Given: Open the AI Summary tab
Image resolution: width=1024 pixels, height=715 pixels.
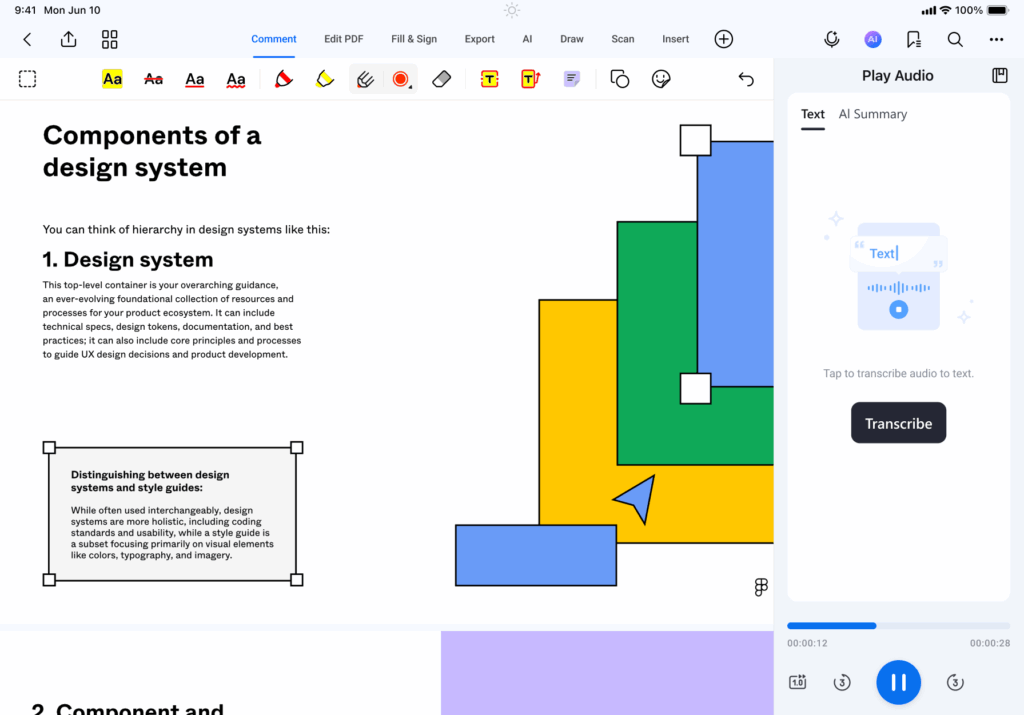Looking at the screenshot, I should 872,114.
